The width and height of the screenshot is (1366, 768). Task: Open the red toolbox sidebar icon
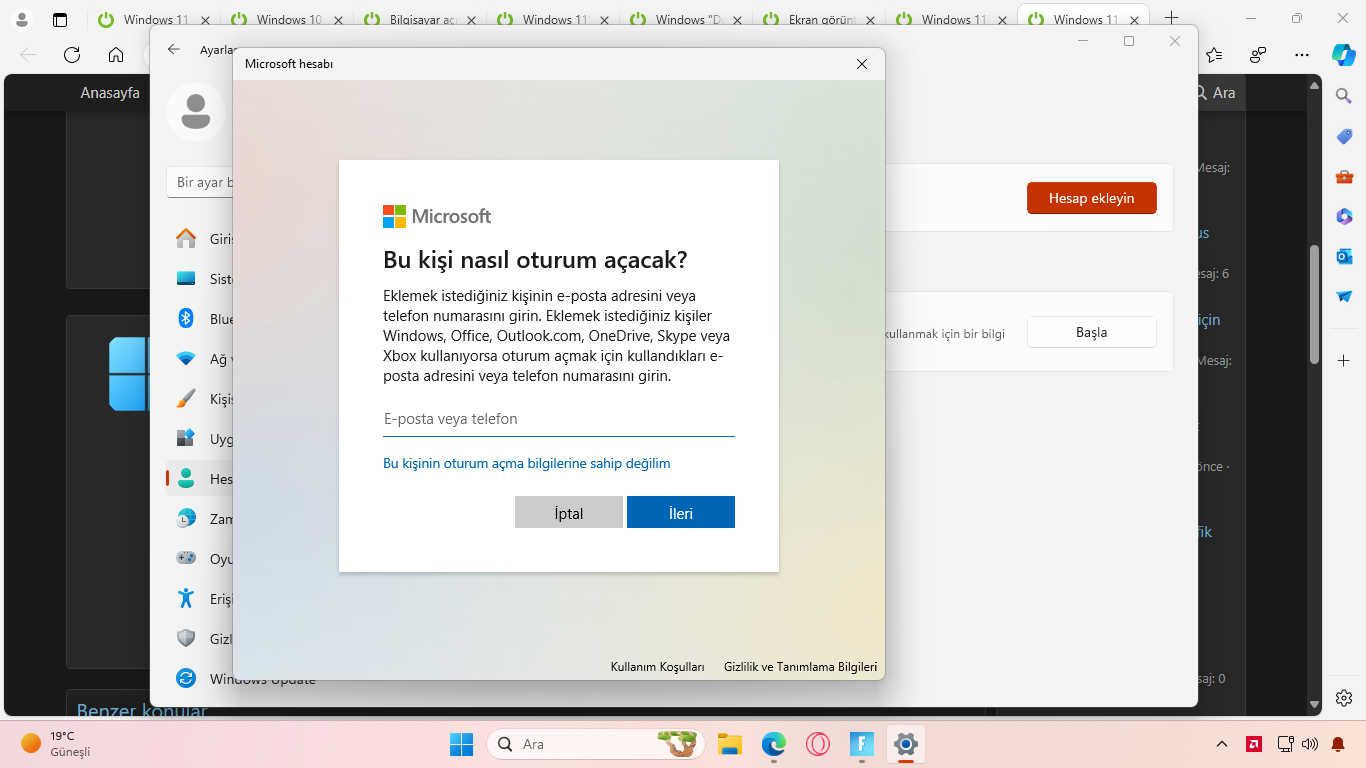tap(1344, 176)
